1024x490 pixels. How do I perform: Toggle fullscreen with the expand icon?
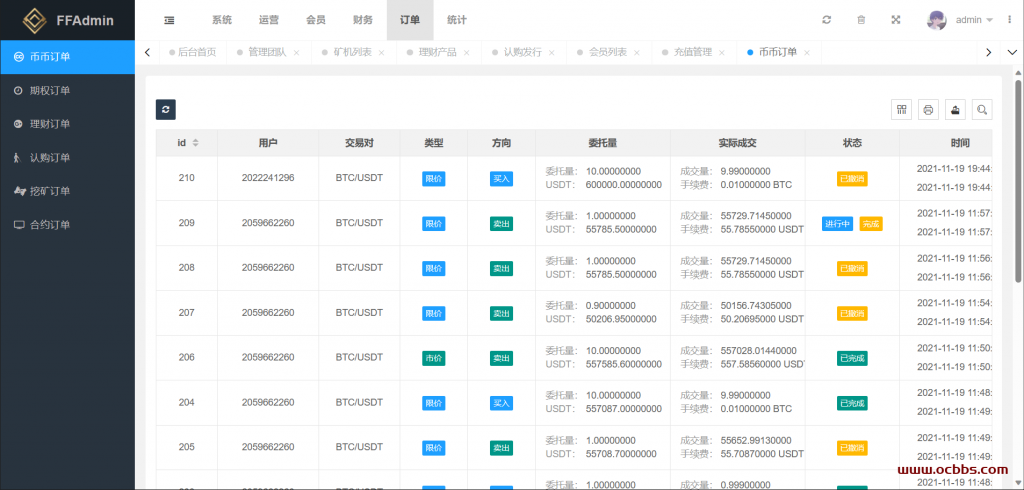[896, 20]
